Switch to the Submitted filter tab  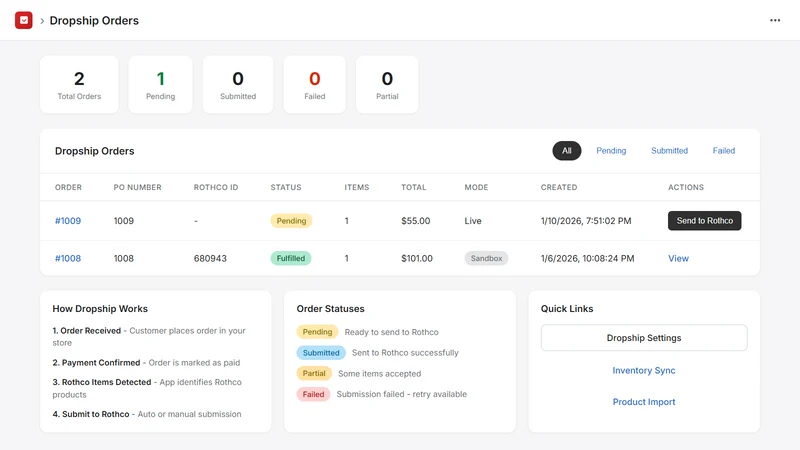[669, 151]
